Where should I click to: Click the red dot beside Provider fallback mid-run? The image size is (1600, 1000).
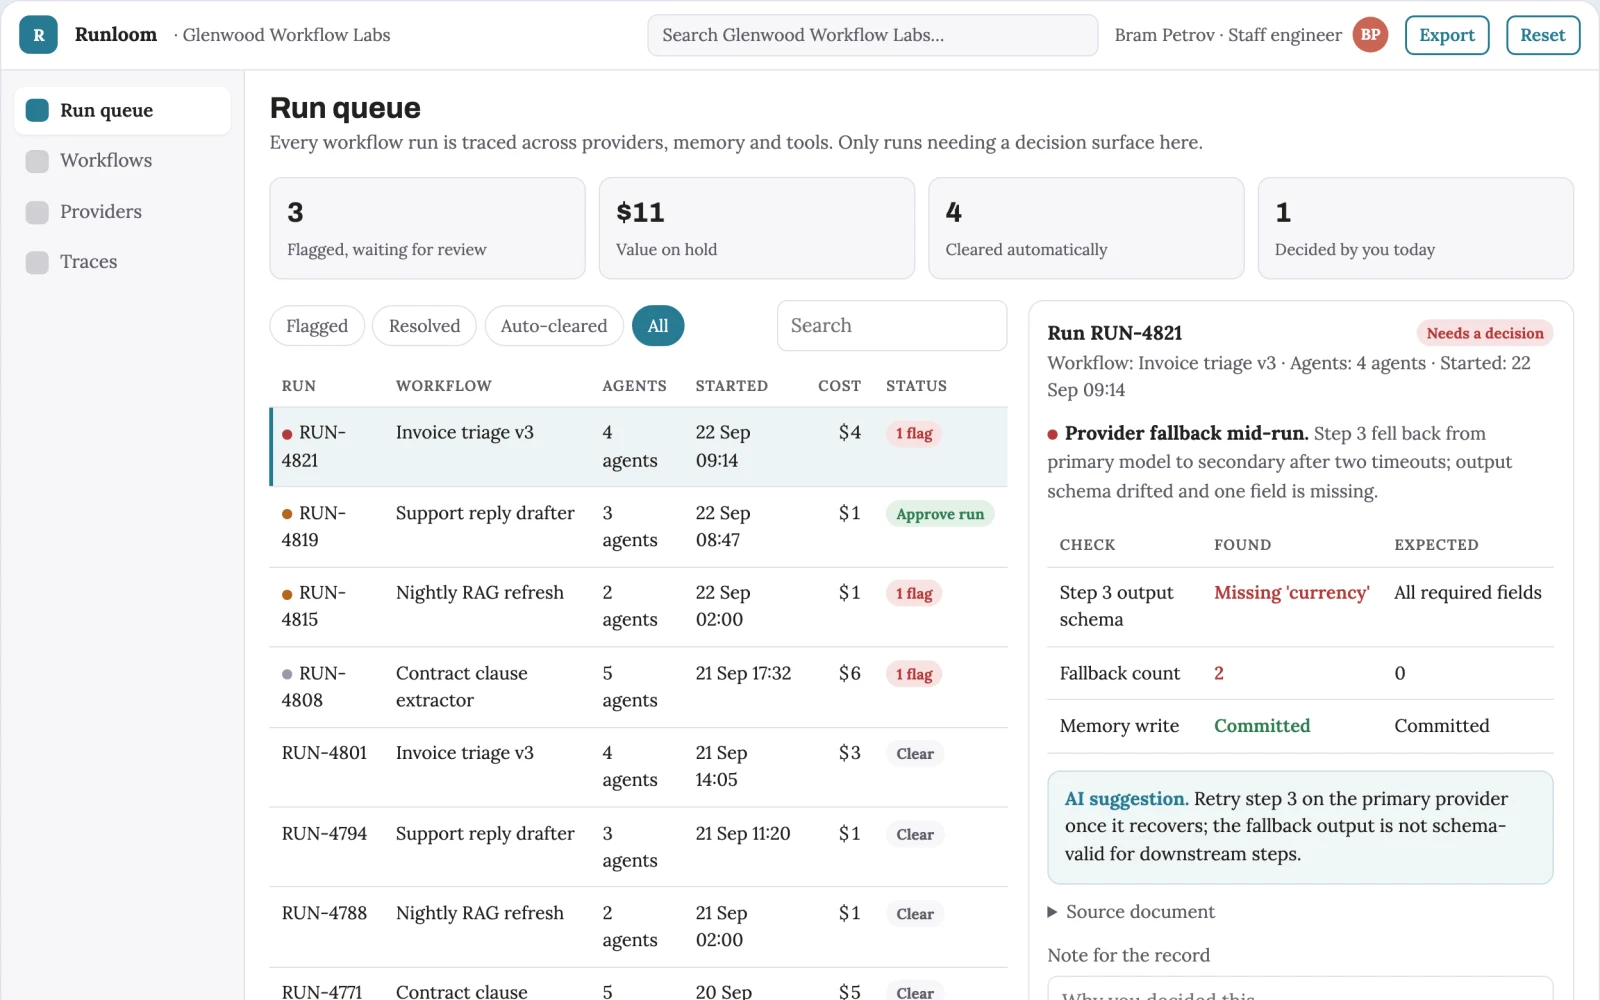pos(1052,434)
